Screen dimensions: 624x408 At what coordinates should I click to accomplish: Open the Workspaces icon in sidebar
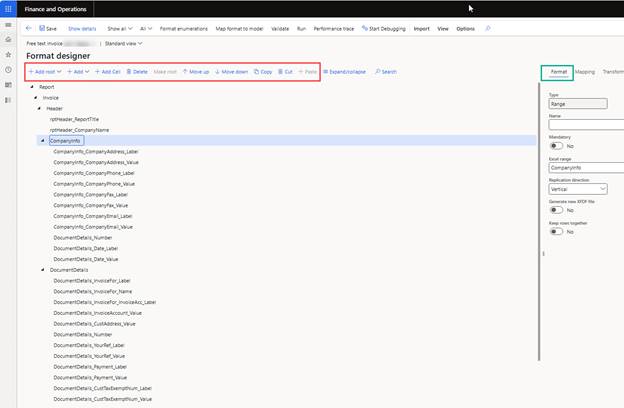click(8, 85)
